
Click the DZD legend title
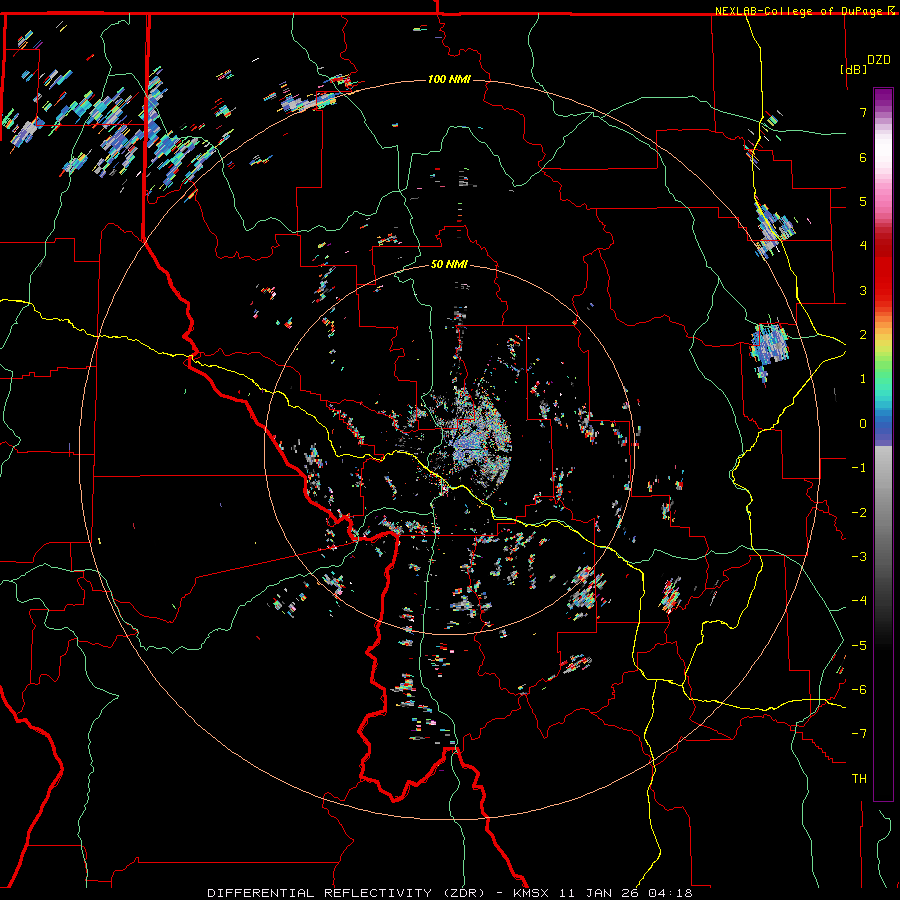pyautogui.click(x=879, y=60)
